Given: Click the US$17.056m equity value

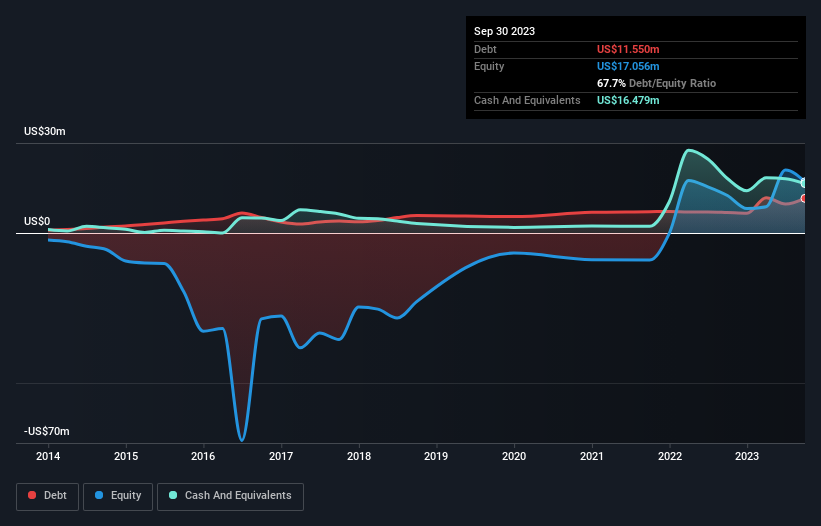Looking at the screenshot, I should 628,66.
